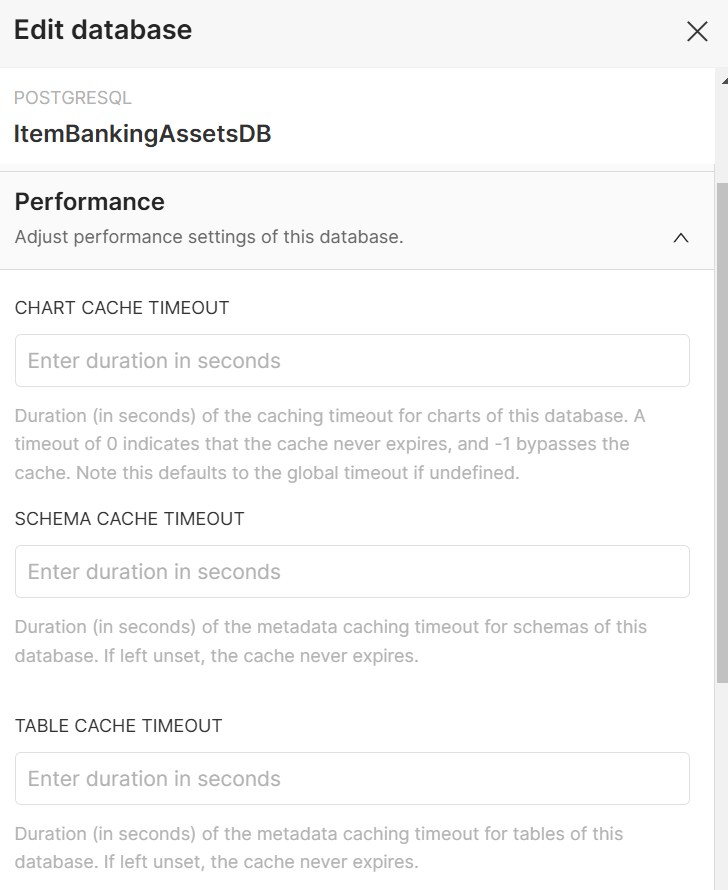
Task: Click the chart caching timeout description text
Action: (330, 444)
